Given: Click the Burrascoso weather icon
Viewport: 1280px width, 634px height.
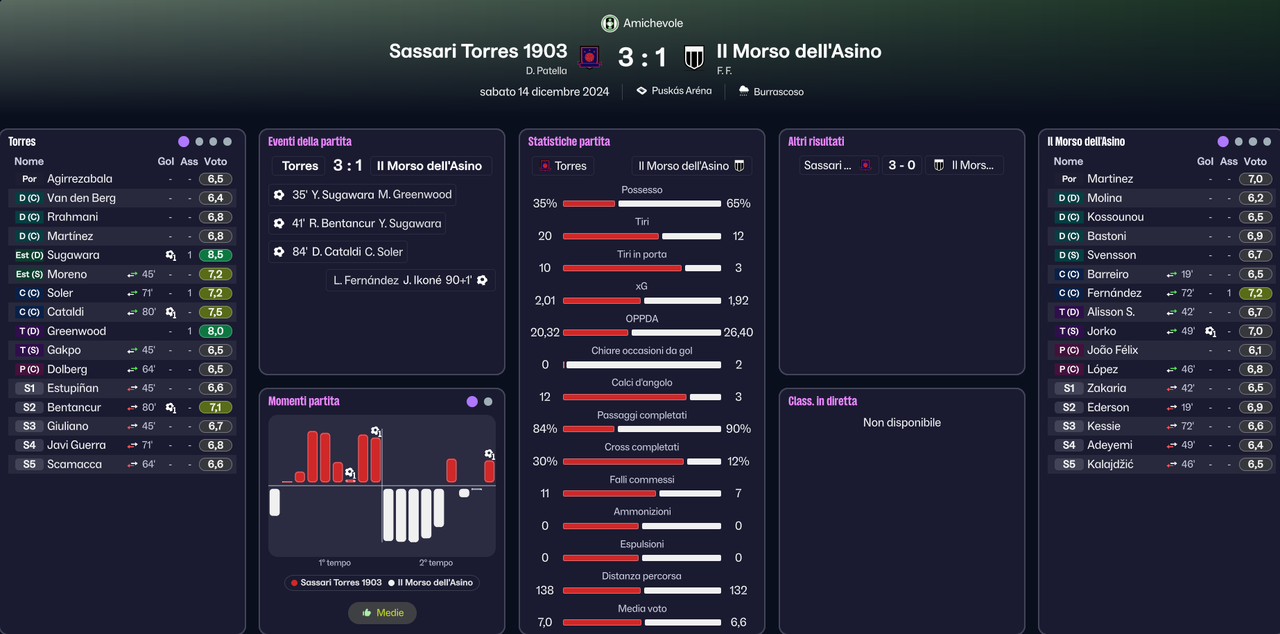Looking at the screenshot, I should click(743, 91).
